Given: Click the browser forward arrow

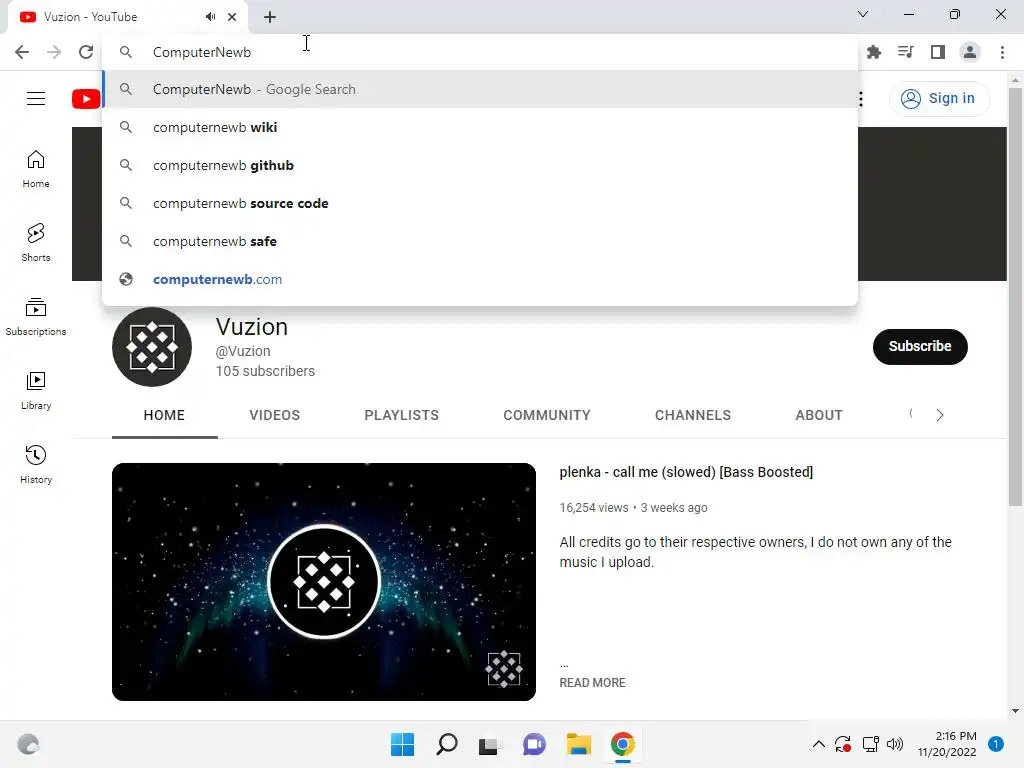Looking at the screenshot, I should coord(54,52).
